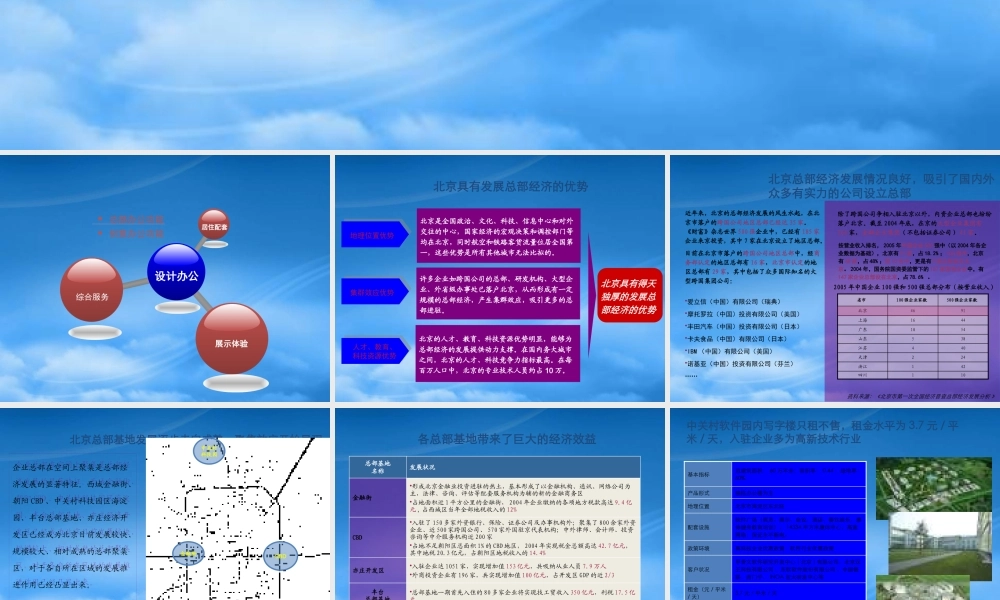Open slide titled 北京总部经济发展情况良好
1000x600 pixels.
click(x=835, y=278)
